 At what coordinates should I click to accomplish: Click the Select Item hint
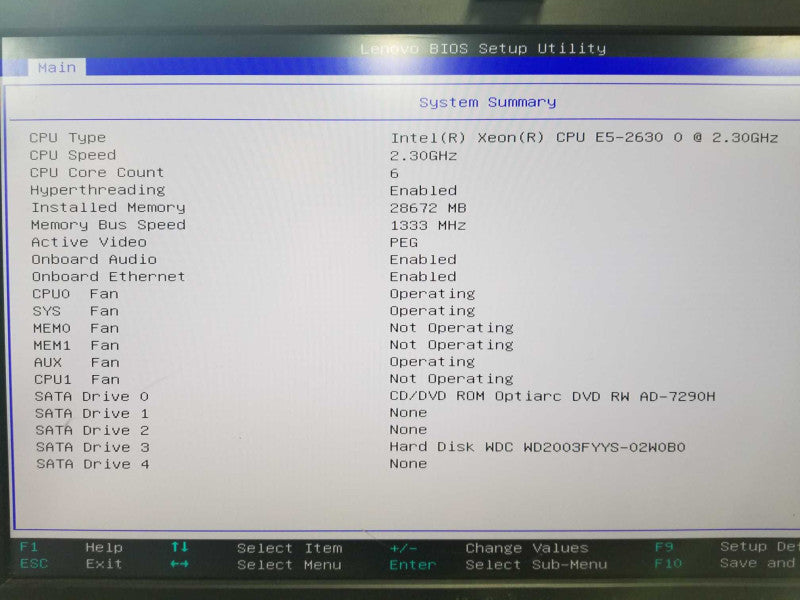(x=289, y=548)
